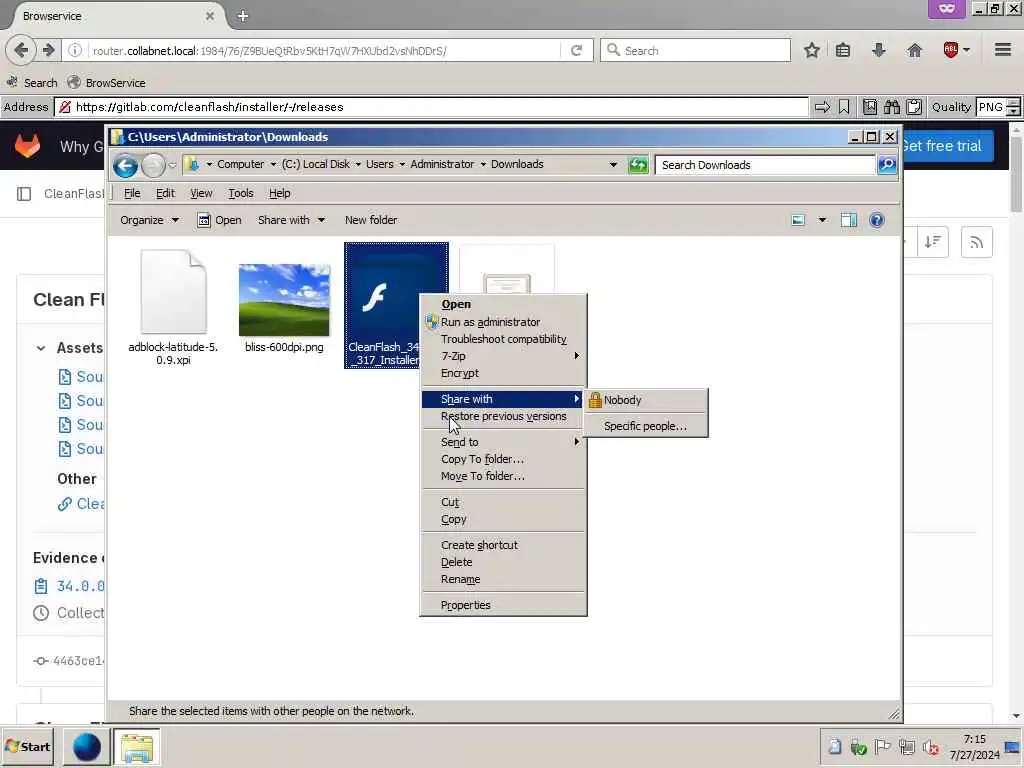Click the Browservice clipboard icon
The width and height of the screenshot is (1024, 768).
[914, 107]
